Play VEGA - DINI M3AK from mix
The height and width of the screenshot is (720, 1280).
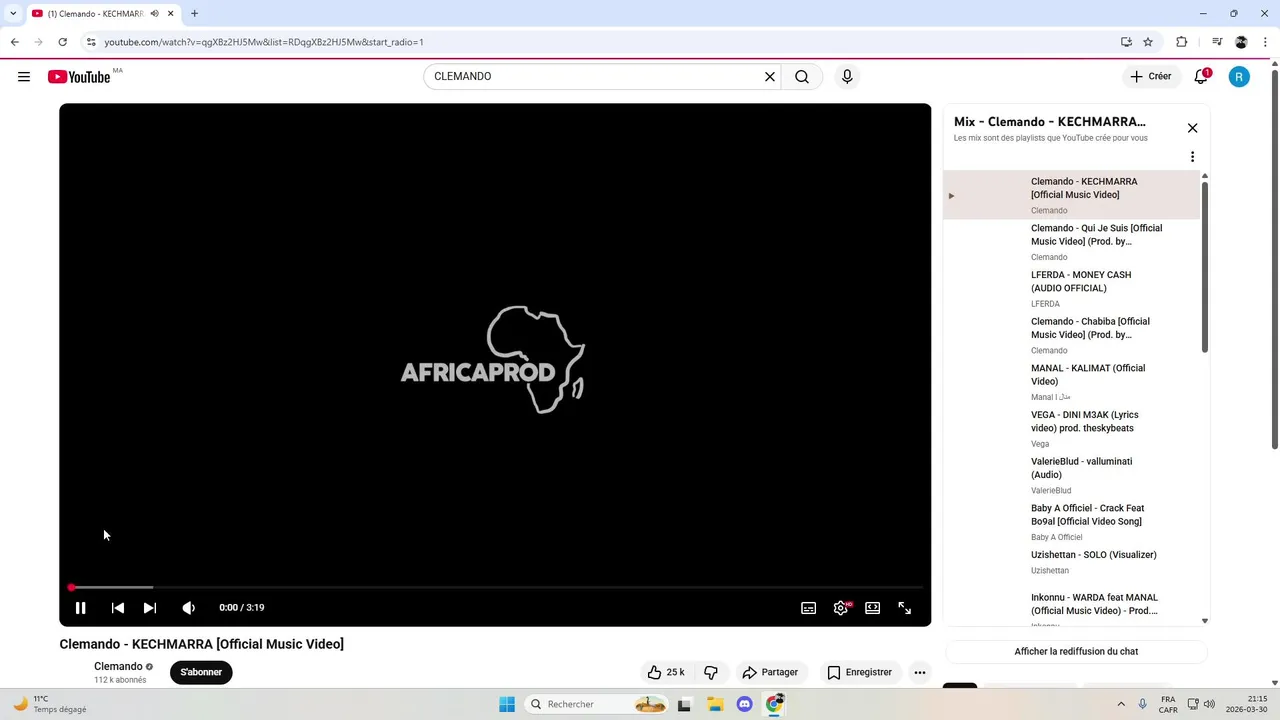click(x=1071, y=429)
